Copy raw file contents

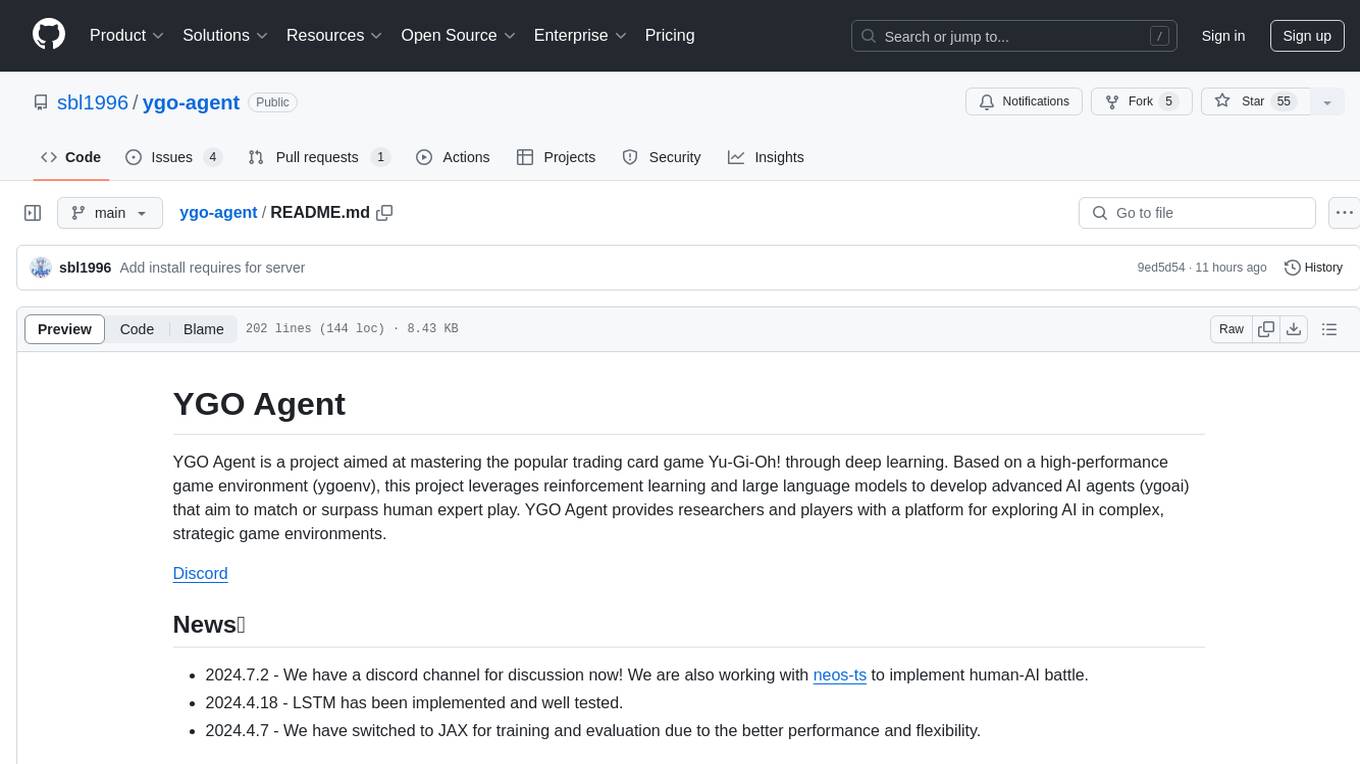pos(1267,329)
